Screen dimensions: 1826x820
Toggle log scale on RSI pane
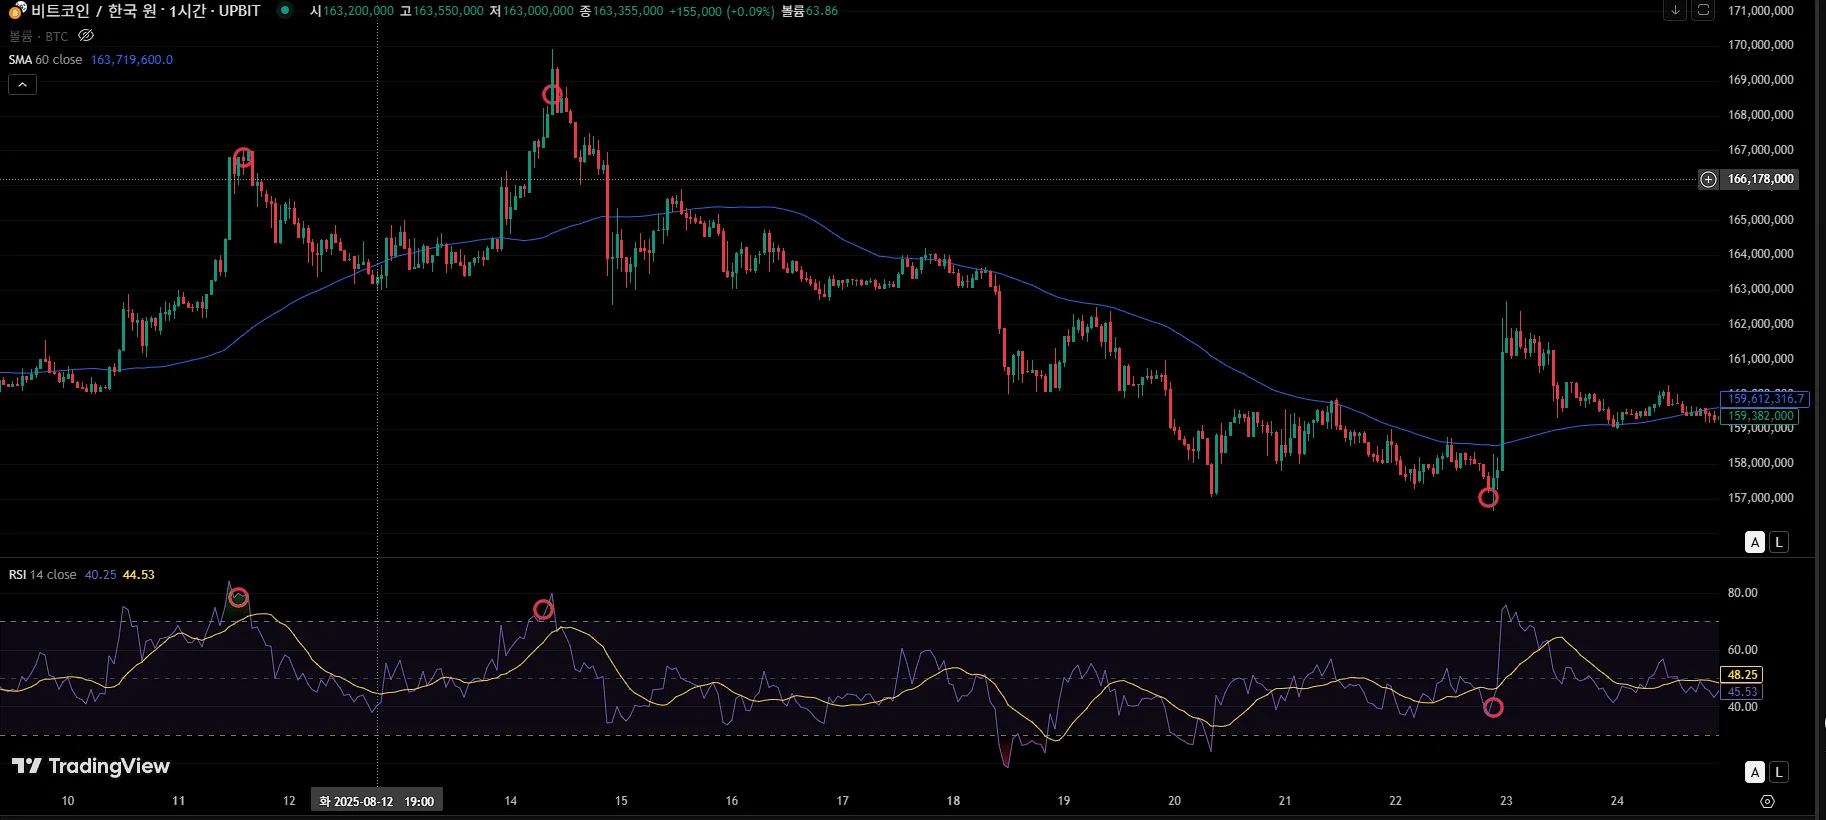(x=1779, y=772)
